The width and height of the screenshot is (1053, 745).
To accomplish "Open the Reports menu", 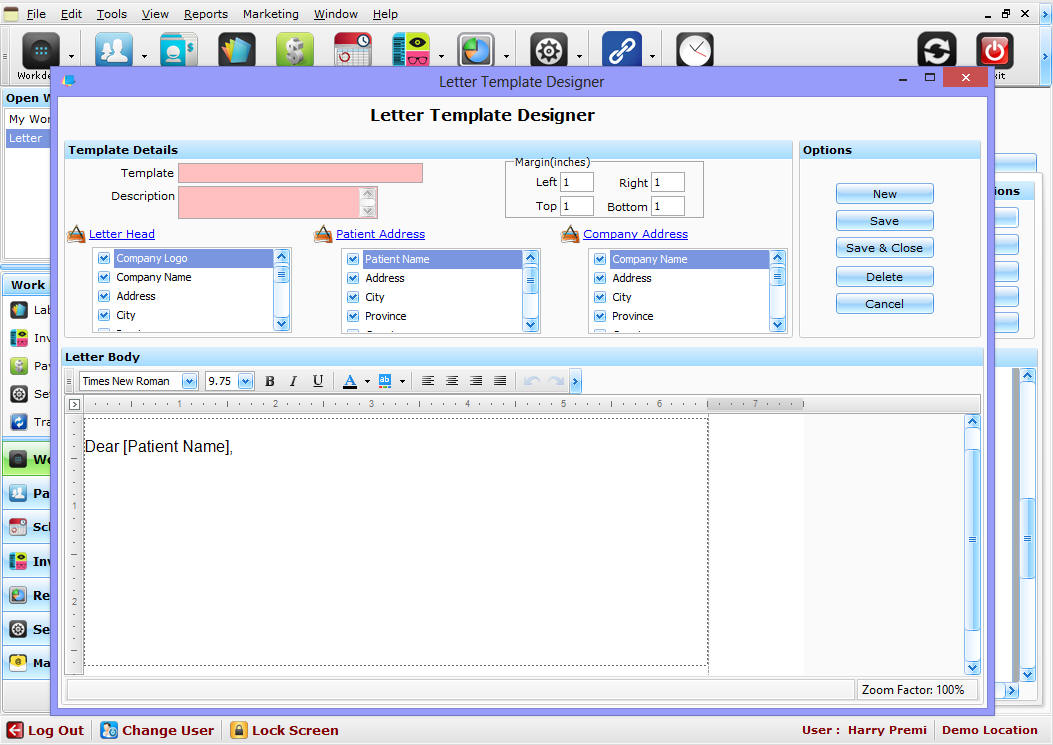I will [205, 13].
